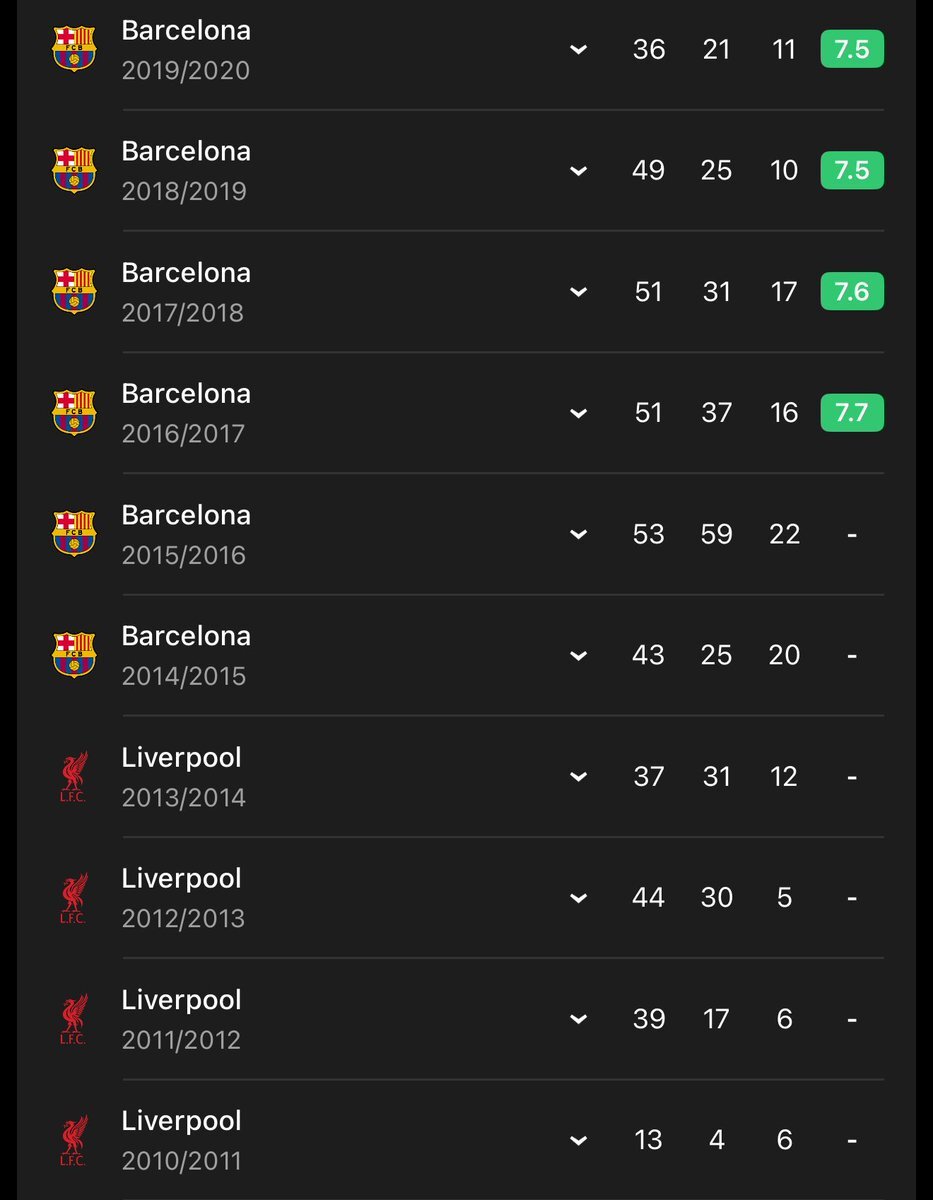Image resolution: width=933 pixels, height=1200 pixels.
Task: Expand the Liverpool 2010/2011 season chevron
Action: tap(578, 1140)
